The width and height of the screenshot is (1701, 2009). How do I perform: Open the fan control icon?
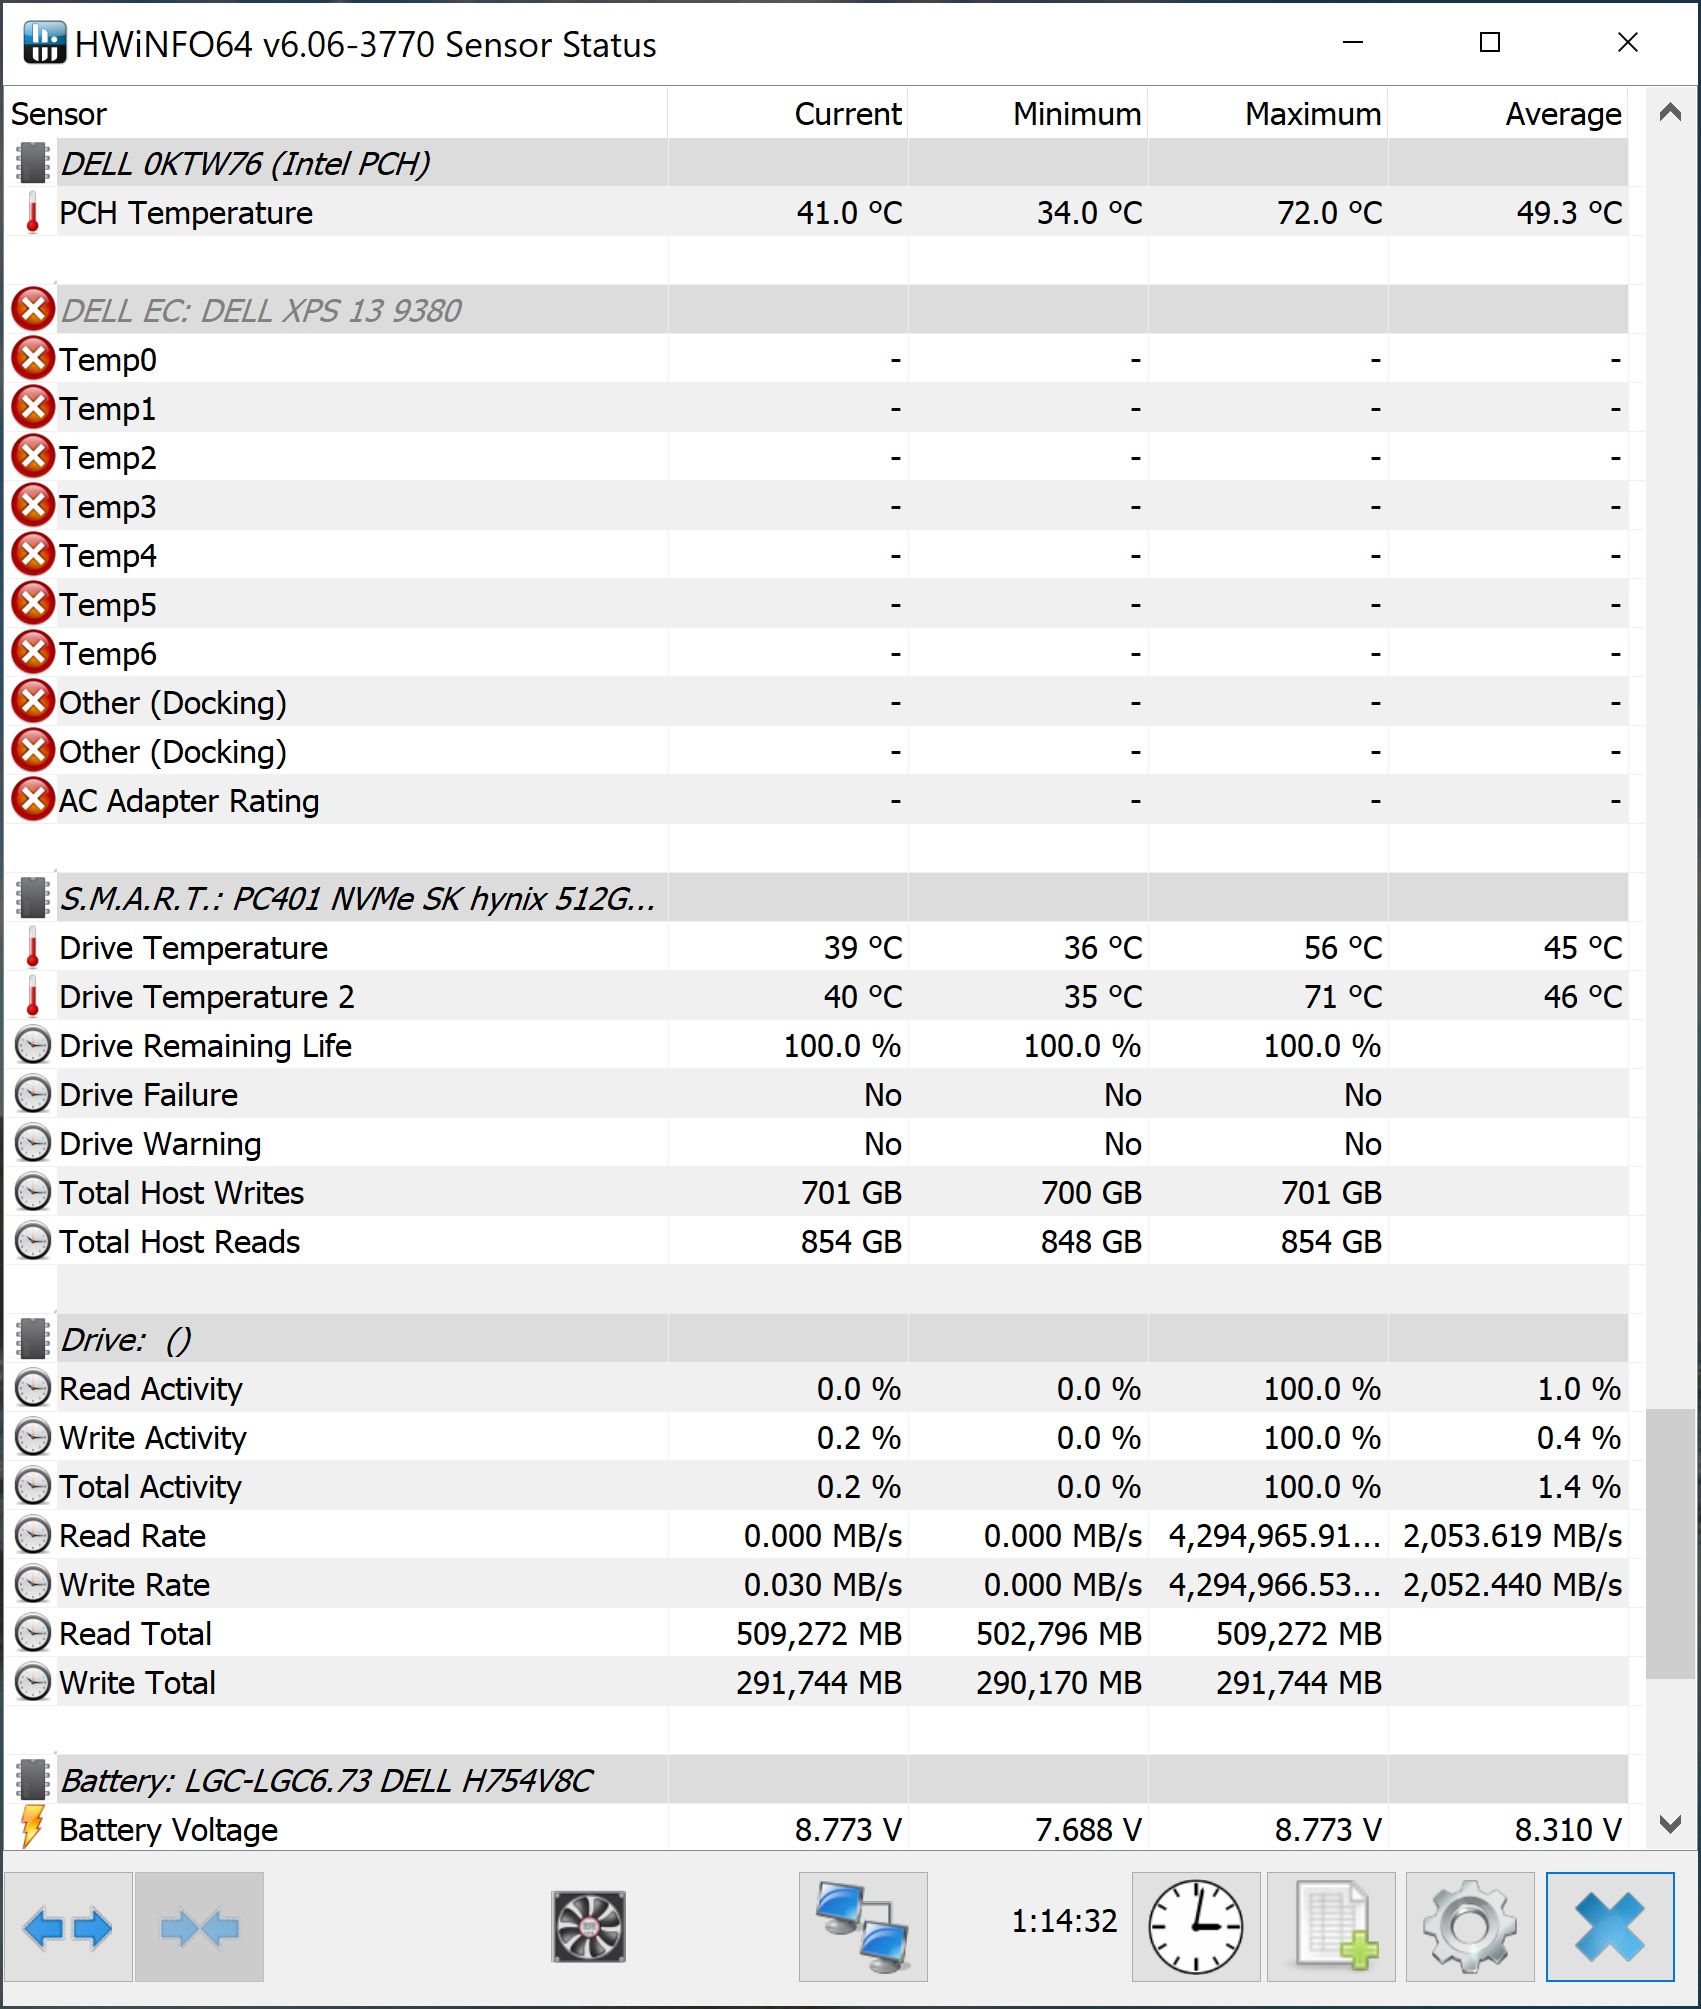tap(589, 1926)
